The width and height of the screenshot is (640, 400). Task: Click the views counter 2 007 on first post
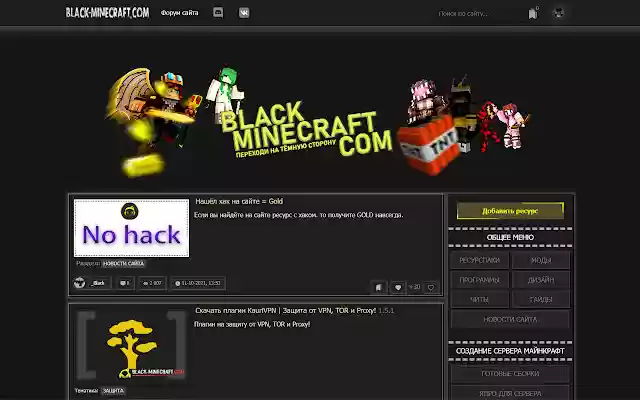(x=153, y=283)
